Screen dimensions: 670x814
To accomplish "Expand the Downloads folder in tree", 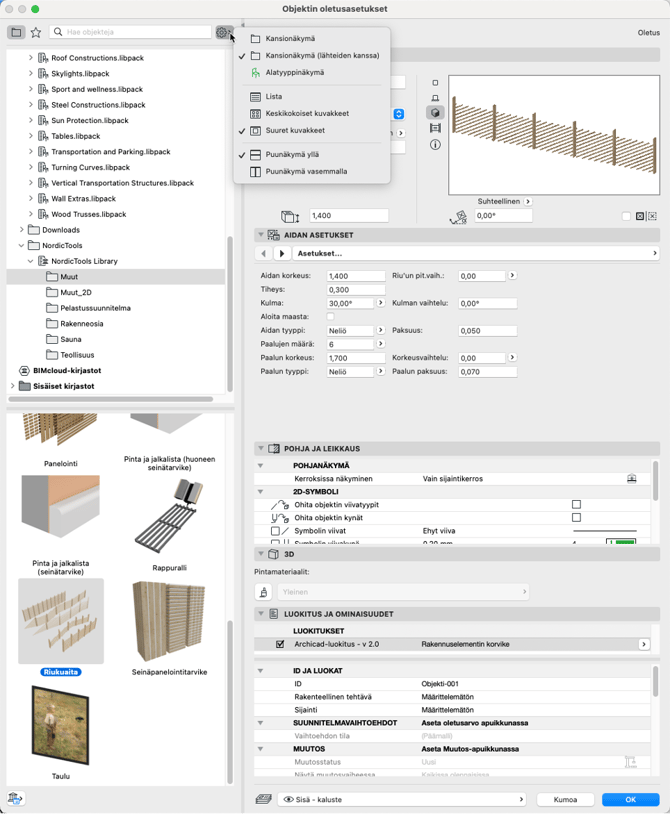I will [22, 230].
